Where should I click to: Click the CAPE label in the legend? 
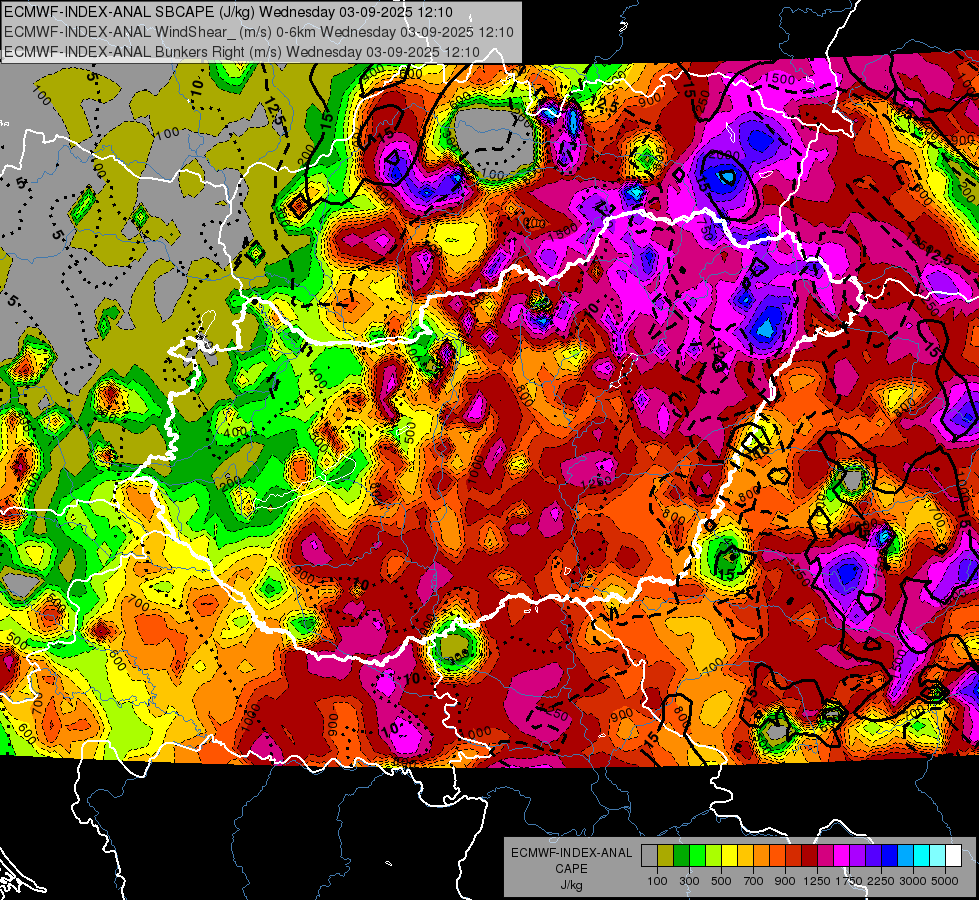[x=571, y=869]
